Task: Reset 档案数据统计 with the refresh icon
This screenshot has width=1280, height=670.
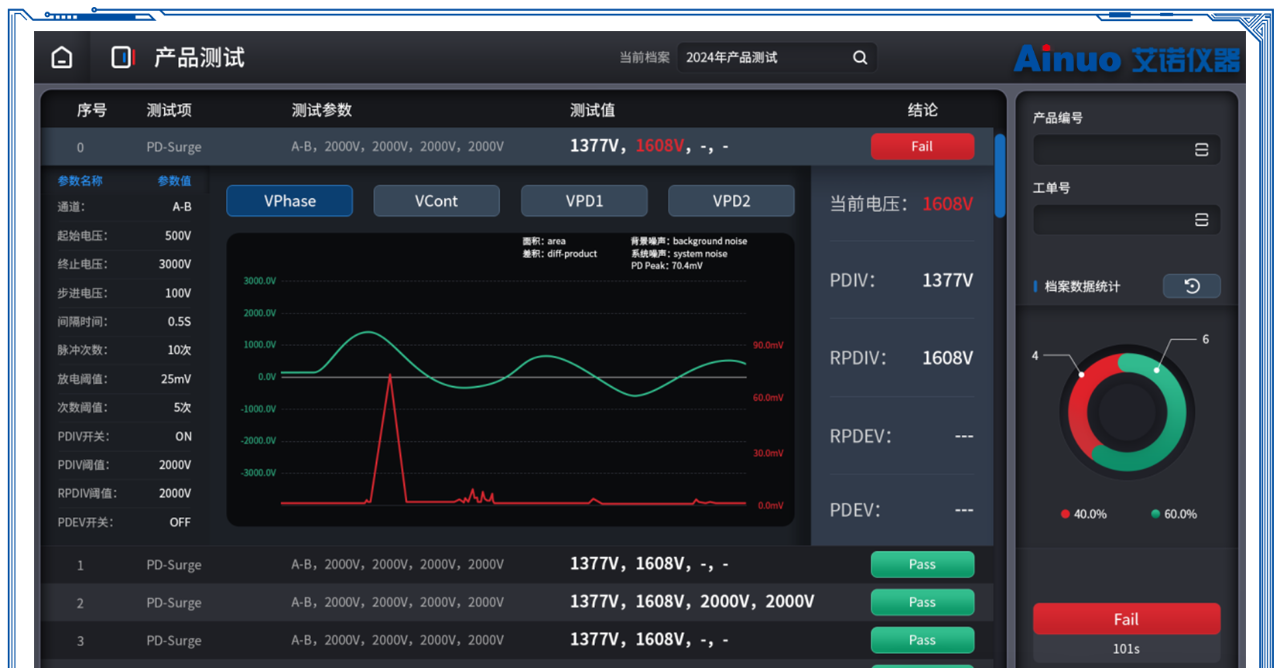Action: (1191, 287)
